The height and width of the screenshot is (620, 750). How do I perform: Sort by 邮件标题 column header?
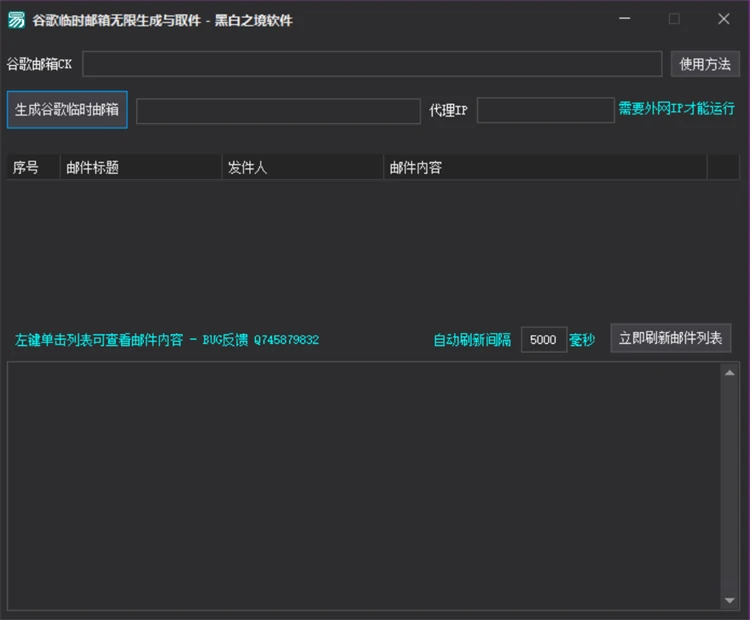pos(141,167)
